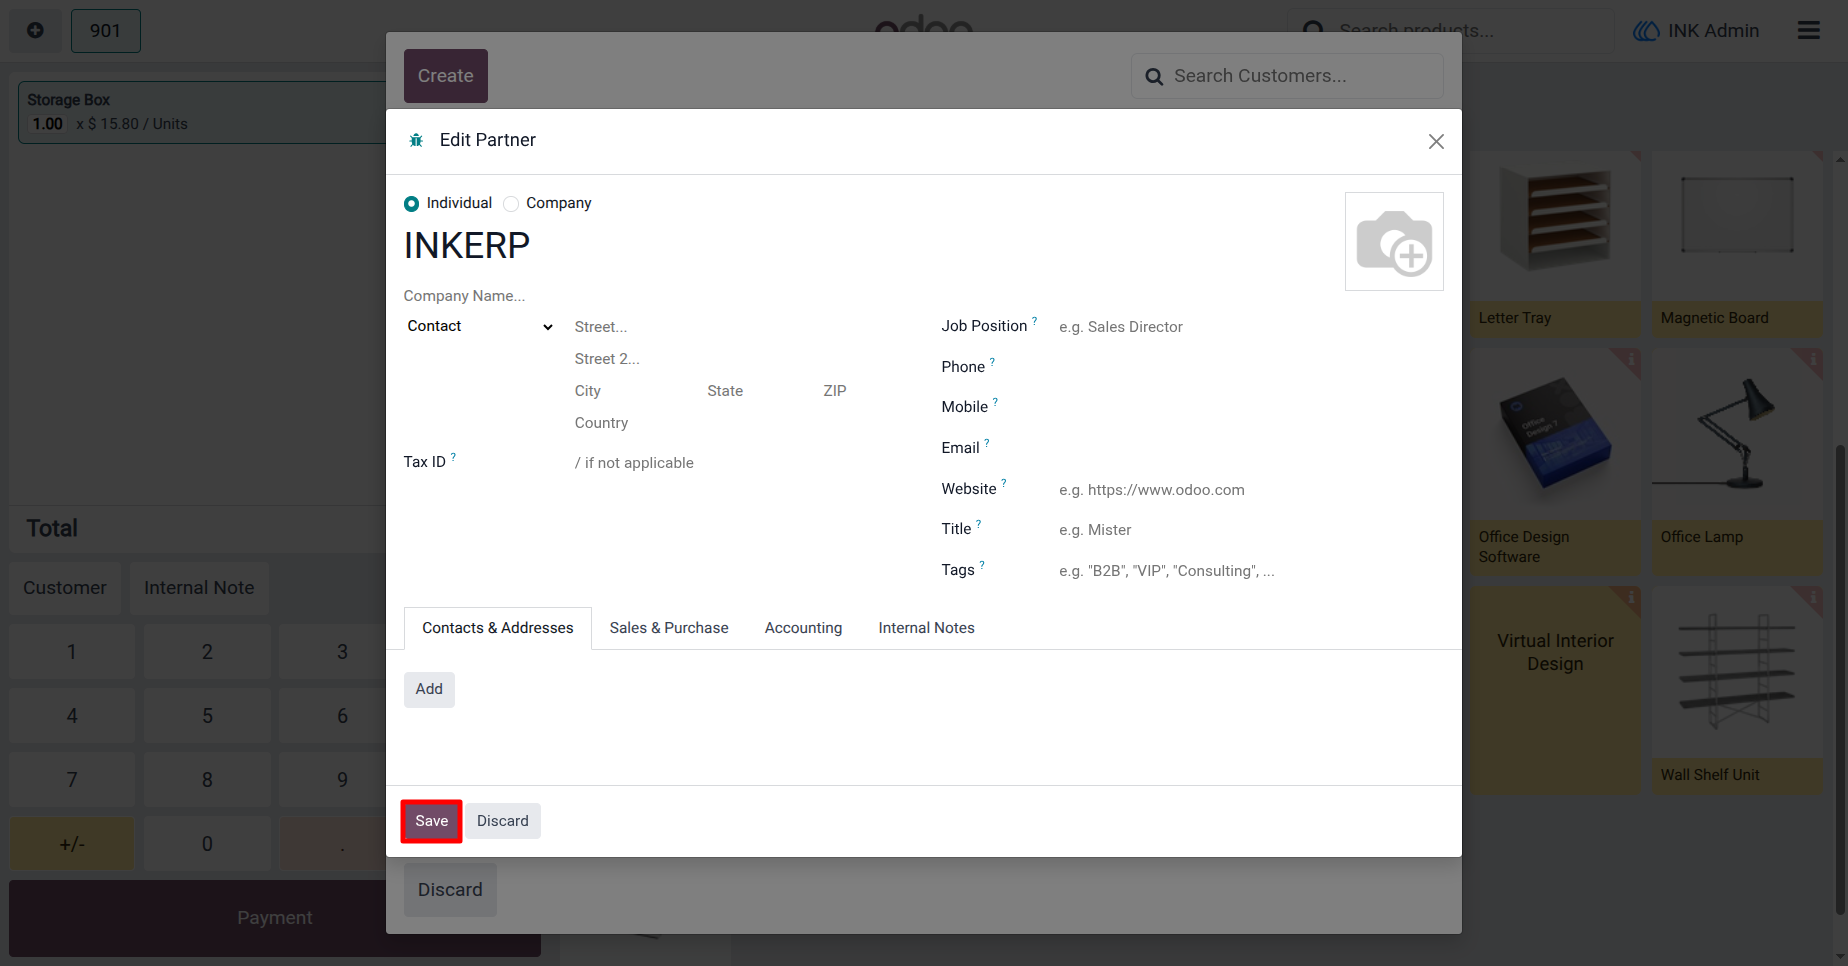Discard changes in Edit Partner dialog

click(x=503, y=821)
